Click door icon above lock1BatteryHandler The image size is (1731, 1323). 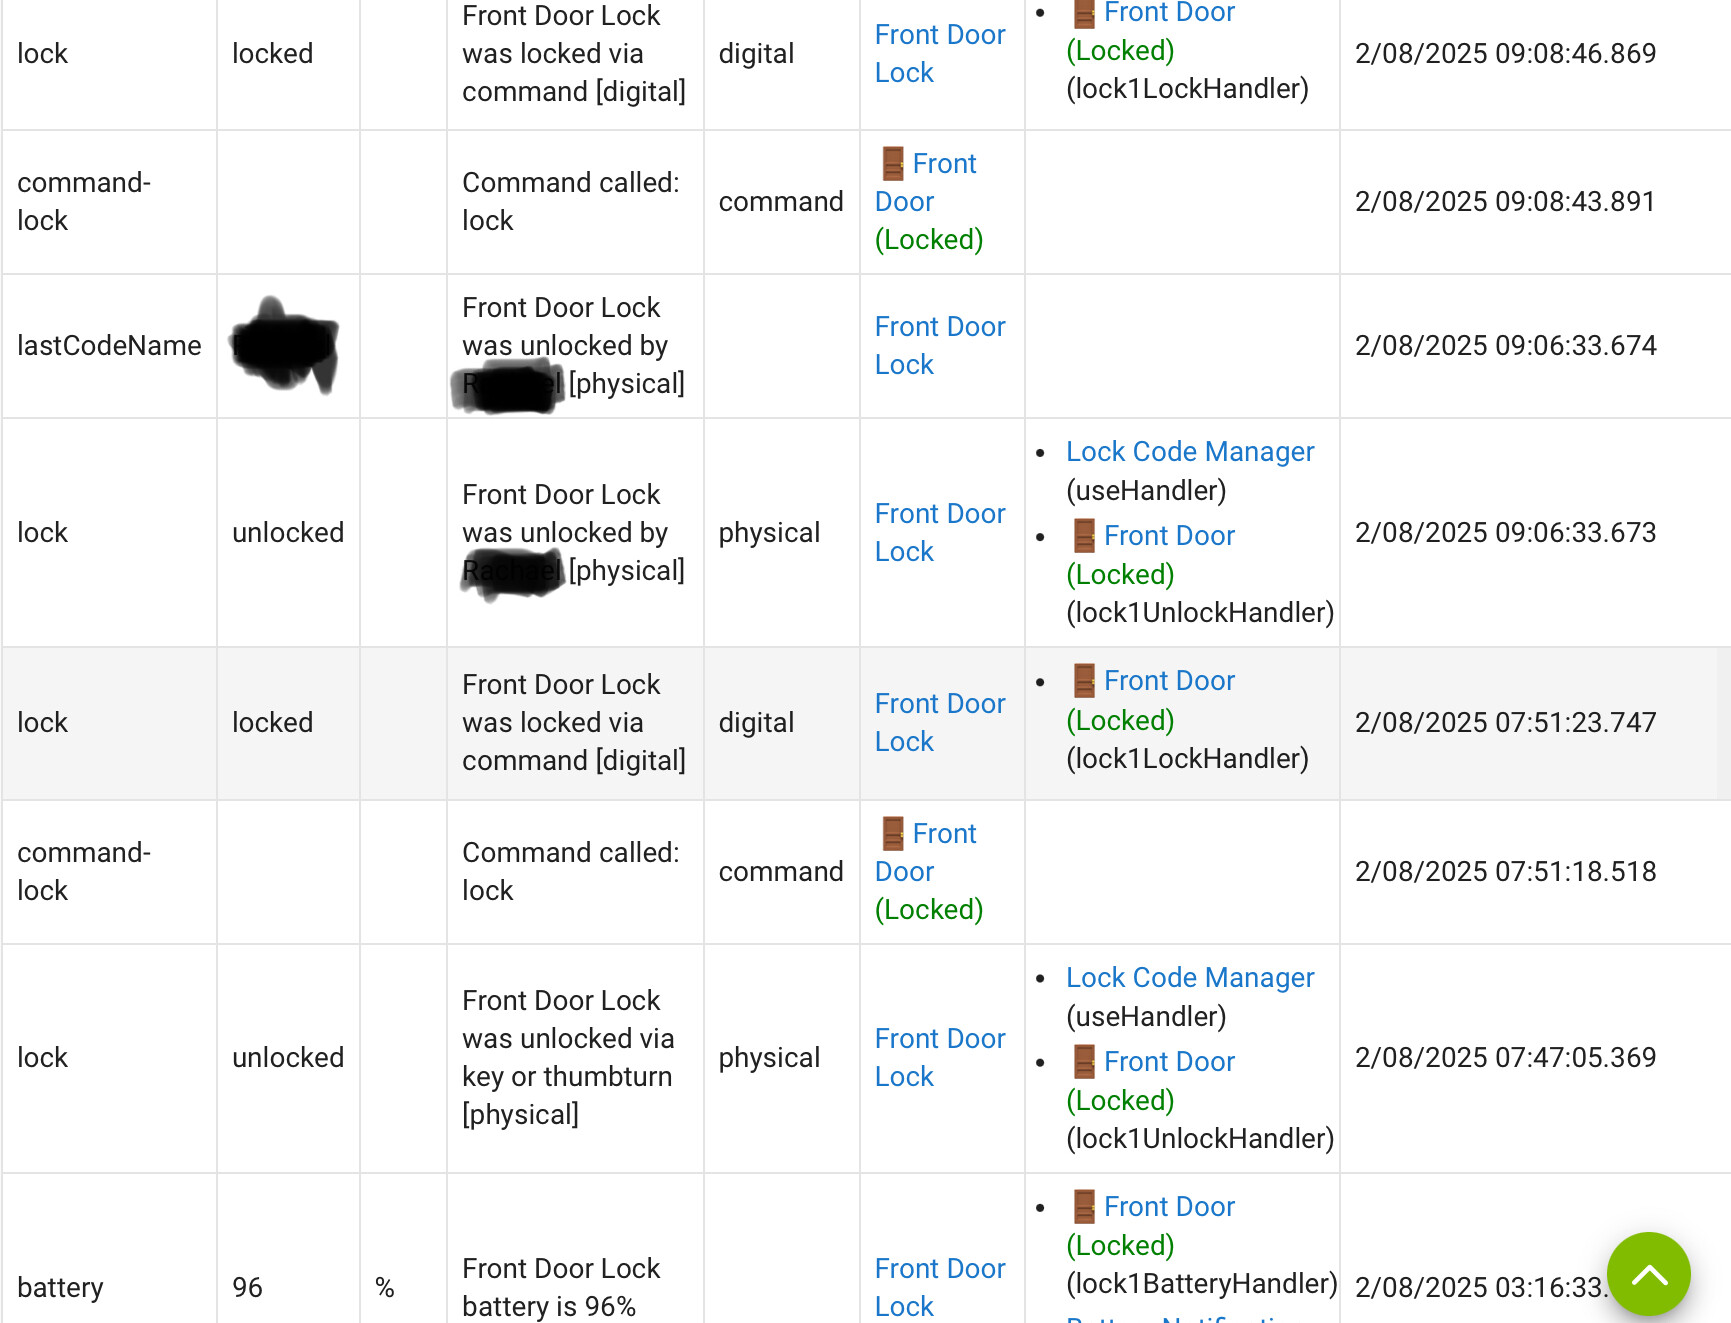(1084, 1207)
